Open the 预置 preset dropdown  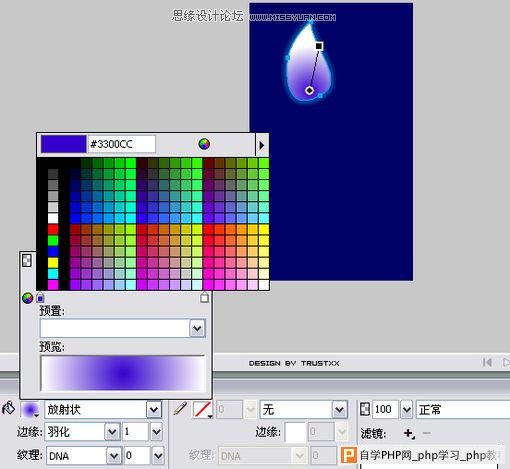coord(197,328)
